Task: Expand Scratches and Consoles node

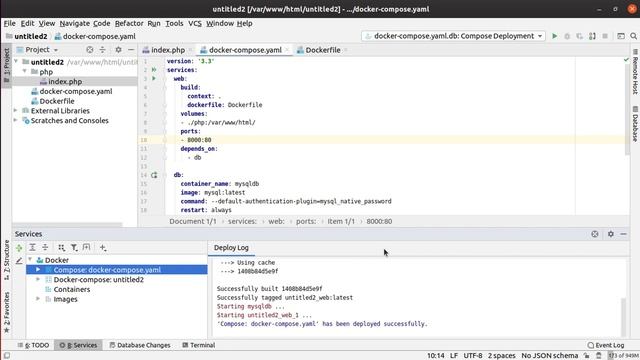Action: pos(16,120)
